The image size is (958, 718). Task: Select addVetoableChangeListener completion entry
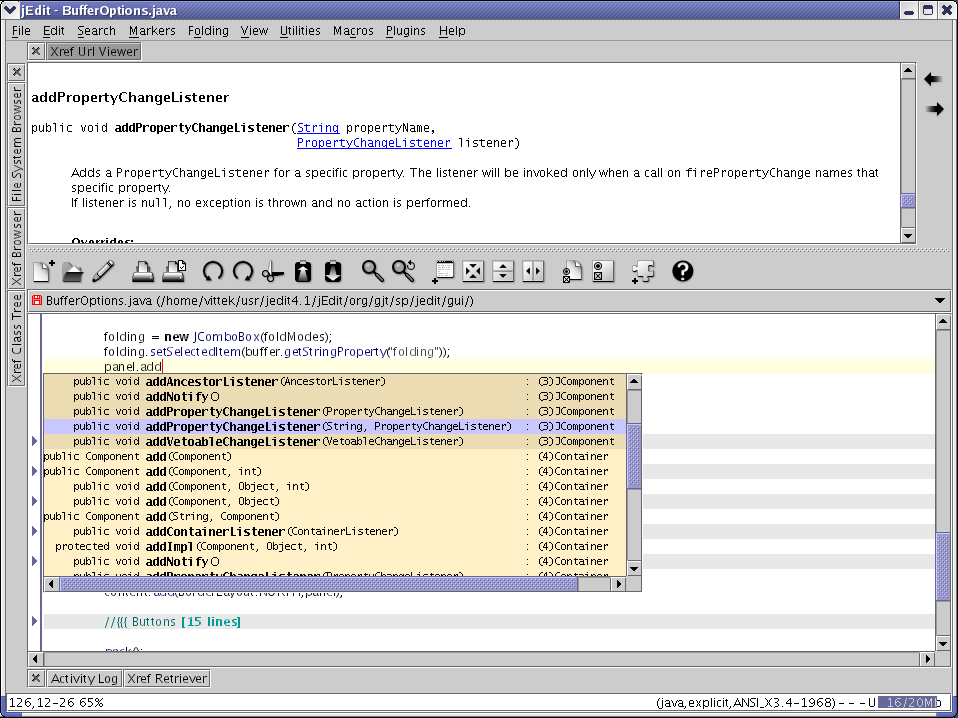[x=335, y=441]
